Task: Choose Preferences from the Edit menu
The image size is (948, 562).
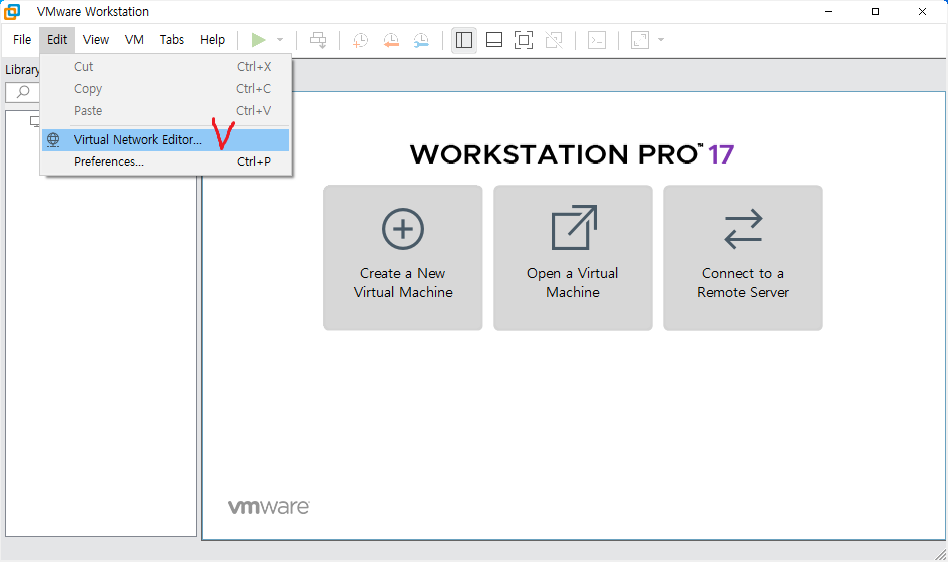Action: [166, 162]
